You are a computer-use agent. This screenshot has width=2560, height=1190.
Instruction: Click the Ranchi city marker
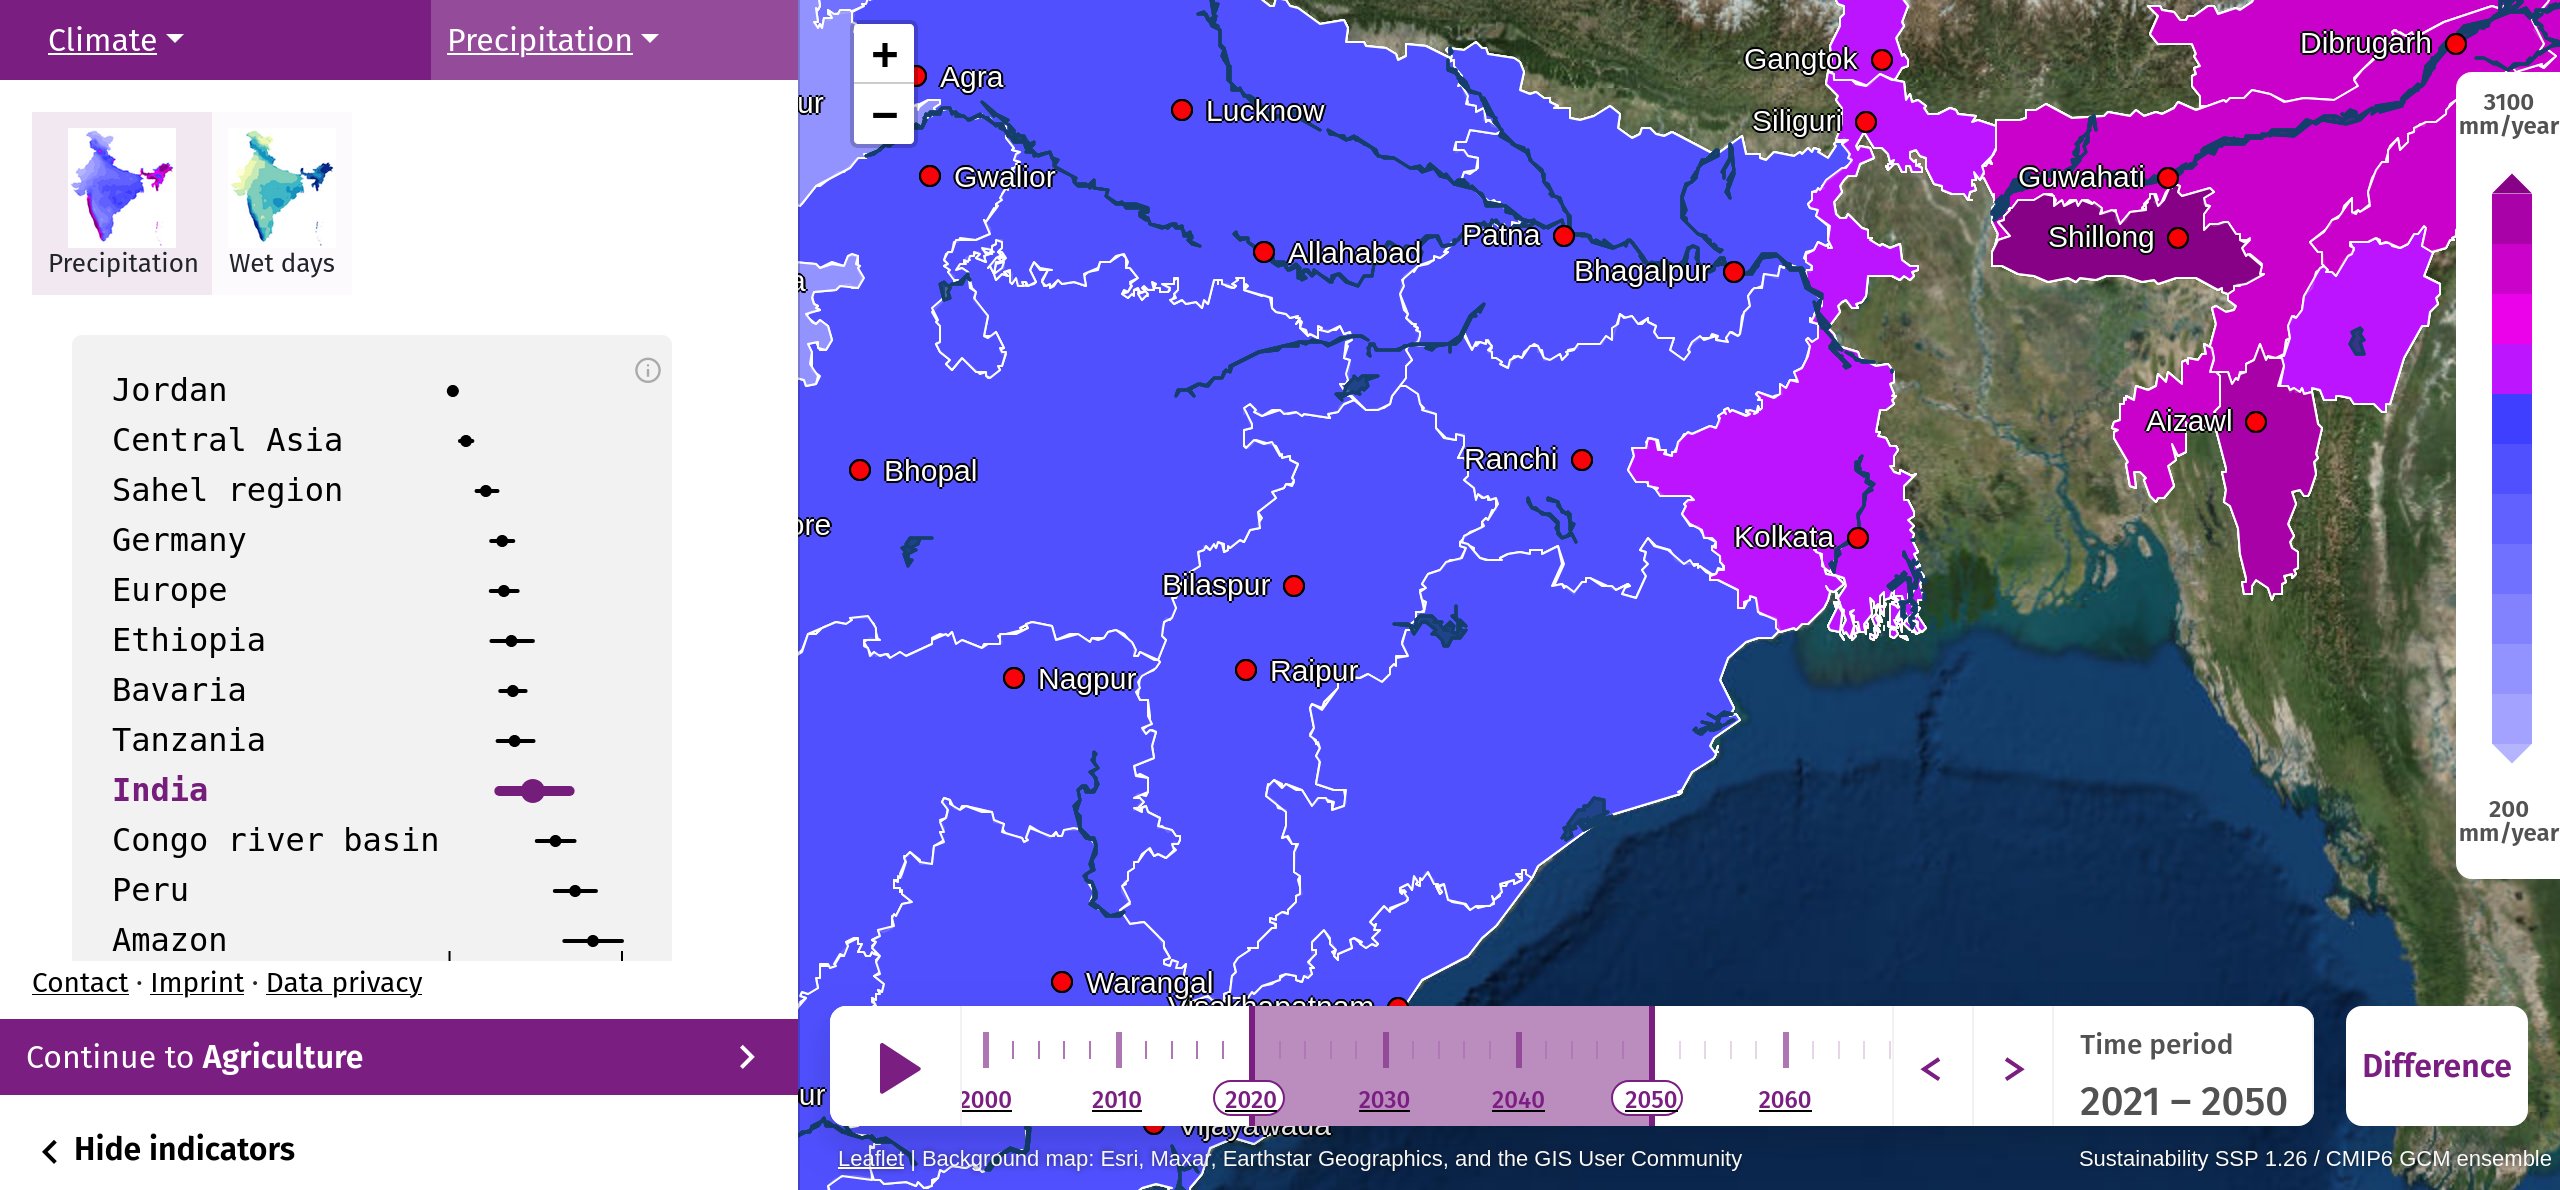tap(1582, 460)
